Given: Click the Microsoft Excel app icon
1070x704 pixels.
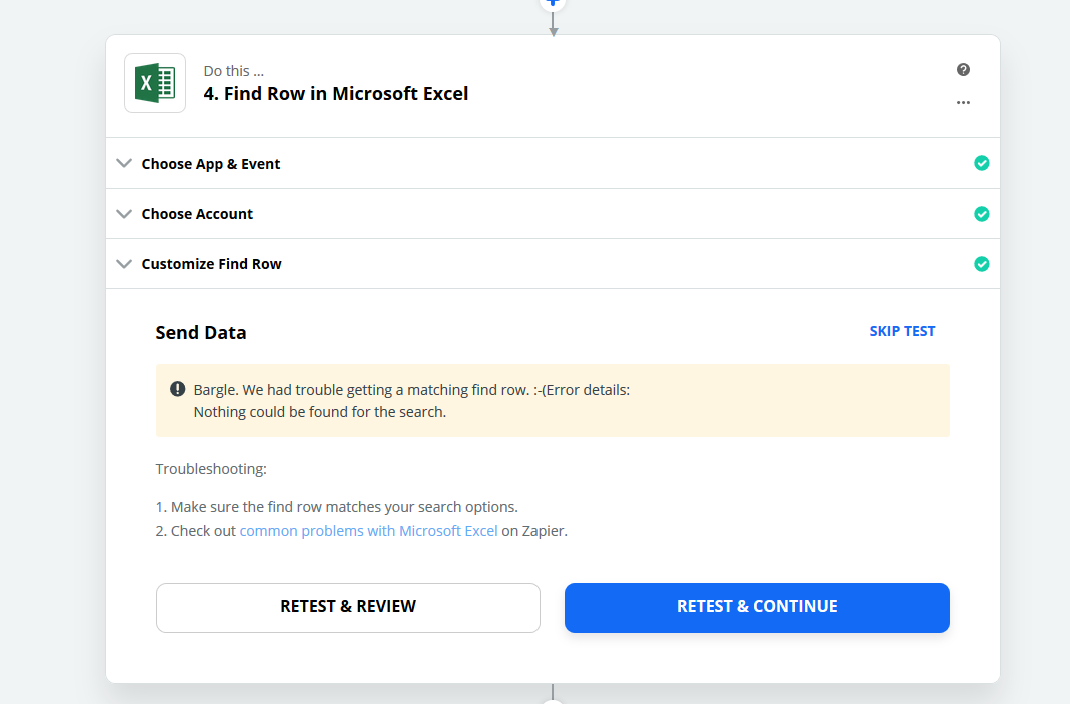Looking at the screenshot, I should pyautogui.click(x=155, y=83).
